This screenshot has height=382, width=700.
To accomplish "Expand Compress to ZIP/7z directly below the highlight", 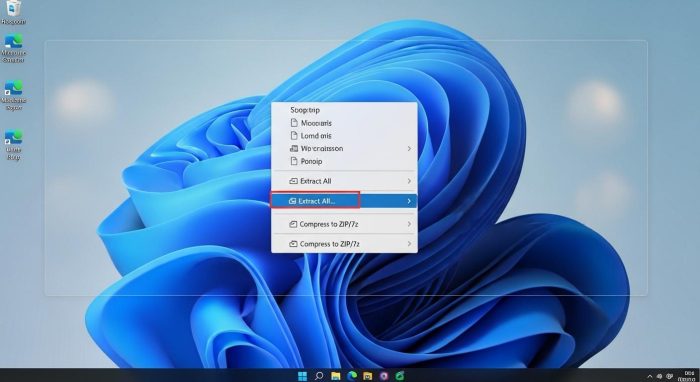I will 344,224.
